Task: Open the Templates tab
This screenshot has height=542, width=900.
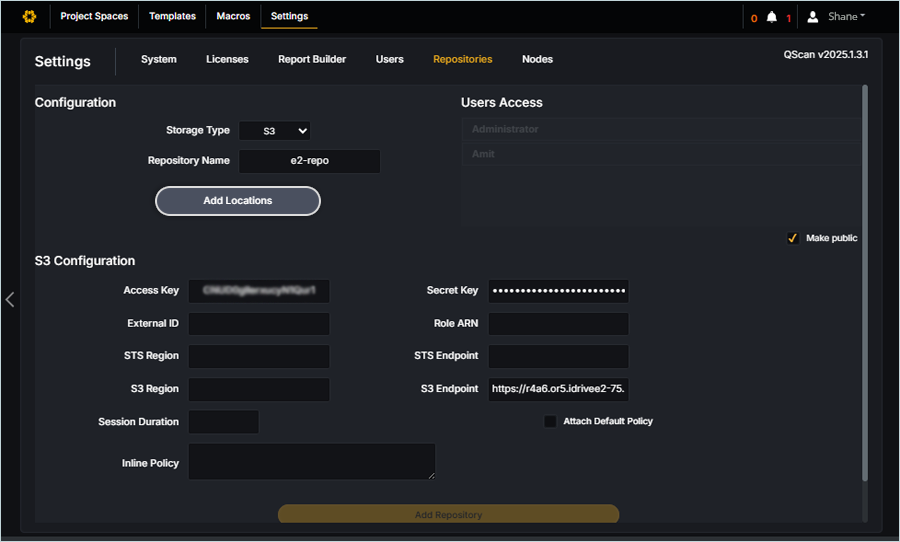Action: click(172, 16)
